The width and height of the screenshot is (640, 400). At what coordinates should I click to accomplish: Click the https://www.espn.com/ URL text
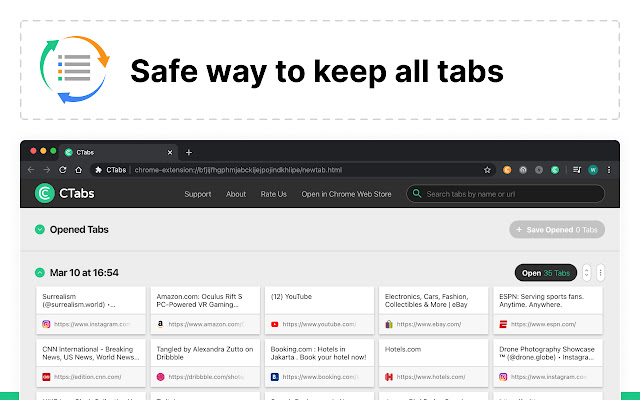pos(543,324)
